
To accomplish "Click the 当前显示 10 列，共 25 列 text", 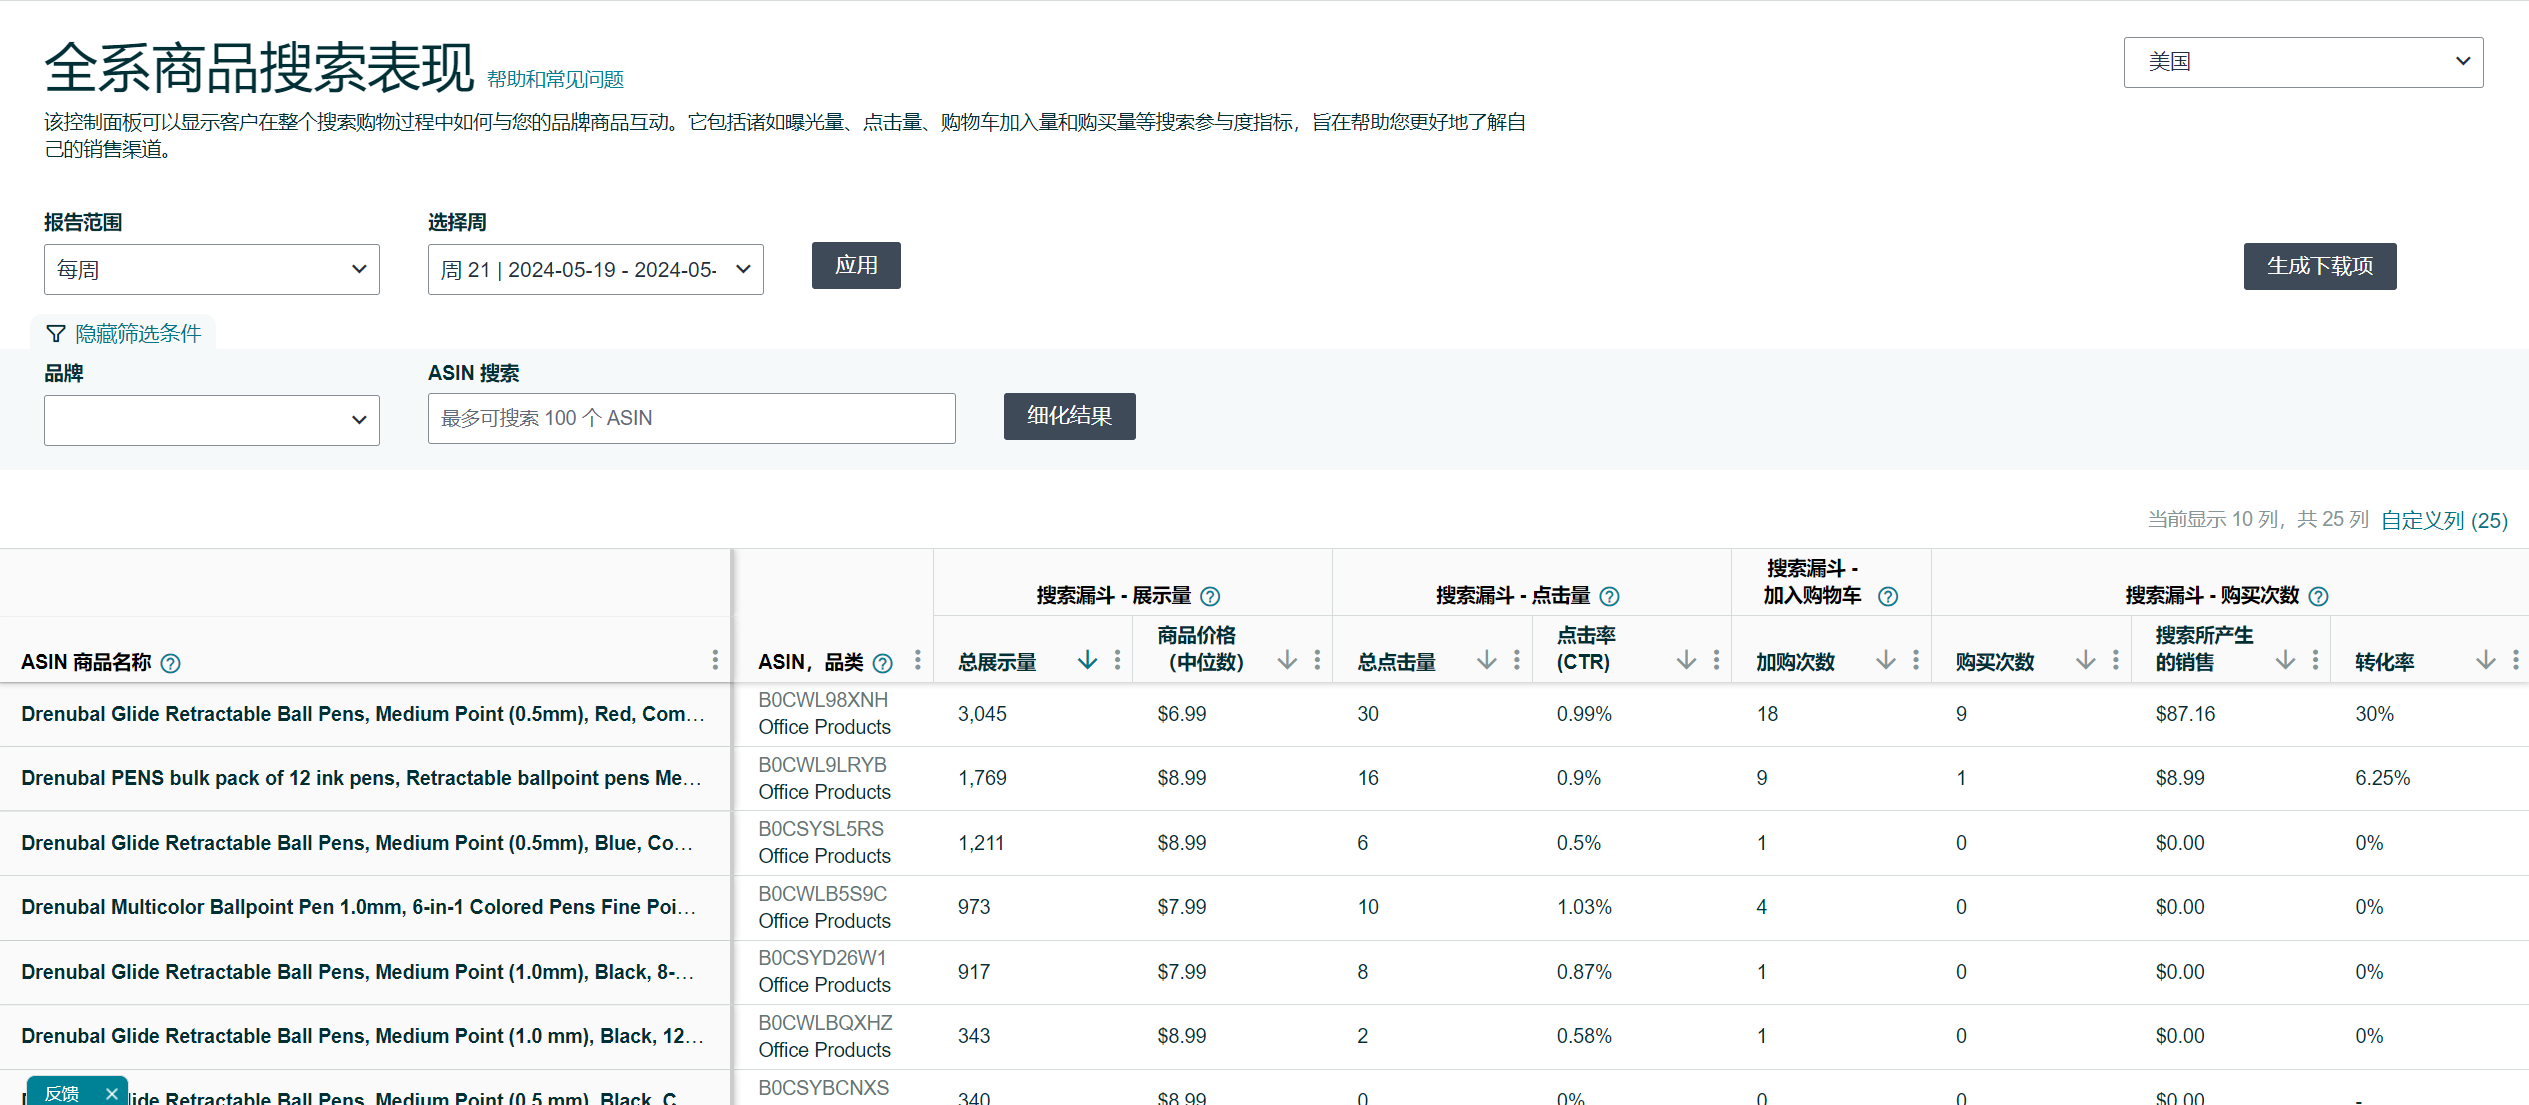I will click(2258, 519).
